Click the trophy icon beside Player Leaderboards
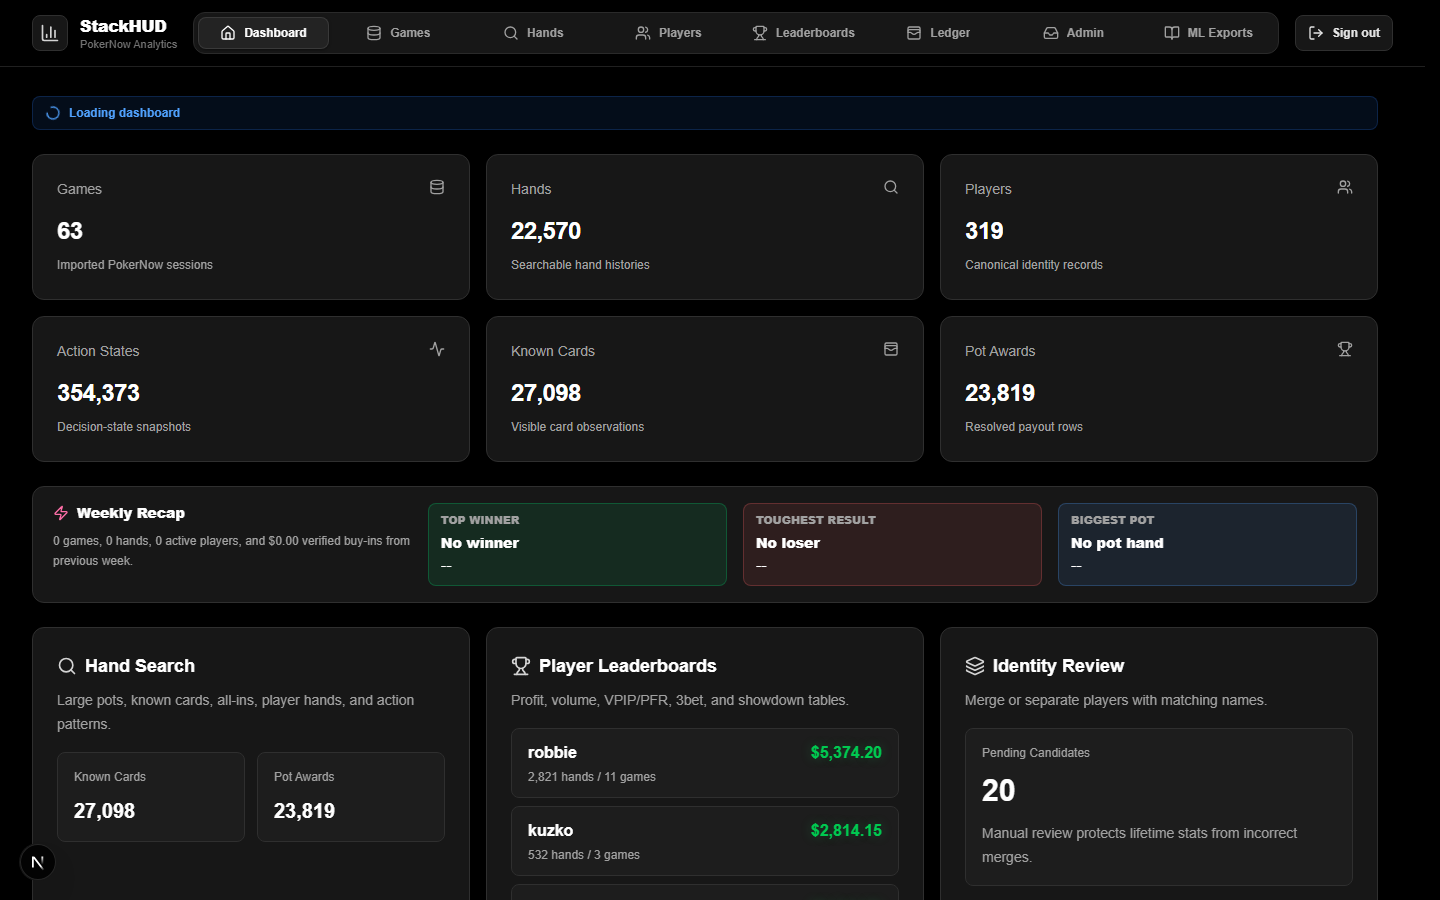This screenshot has width=1440, height=900. click(x=521, y=666)
